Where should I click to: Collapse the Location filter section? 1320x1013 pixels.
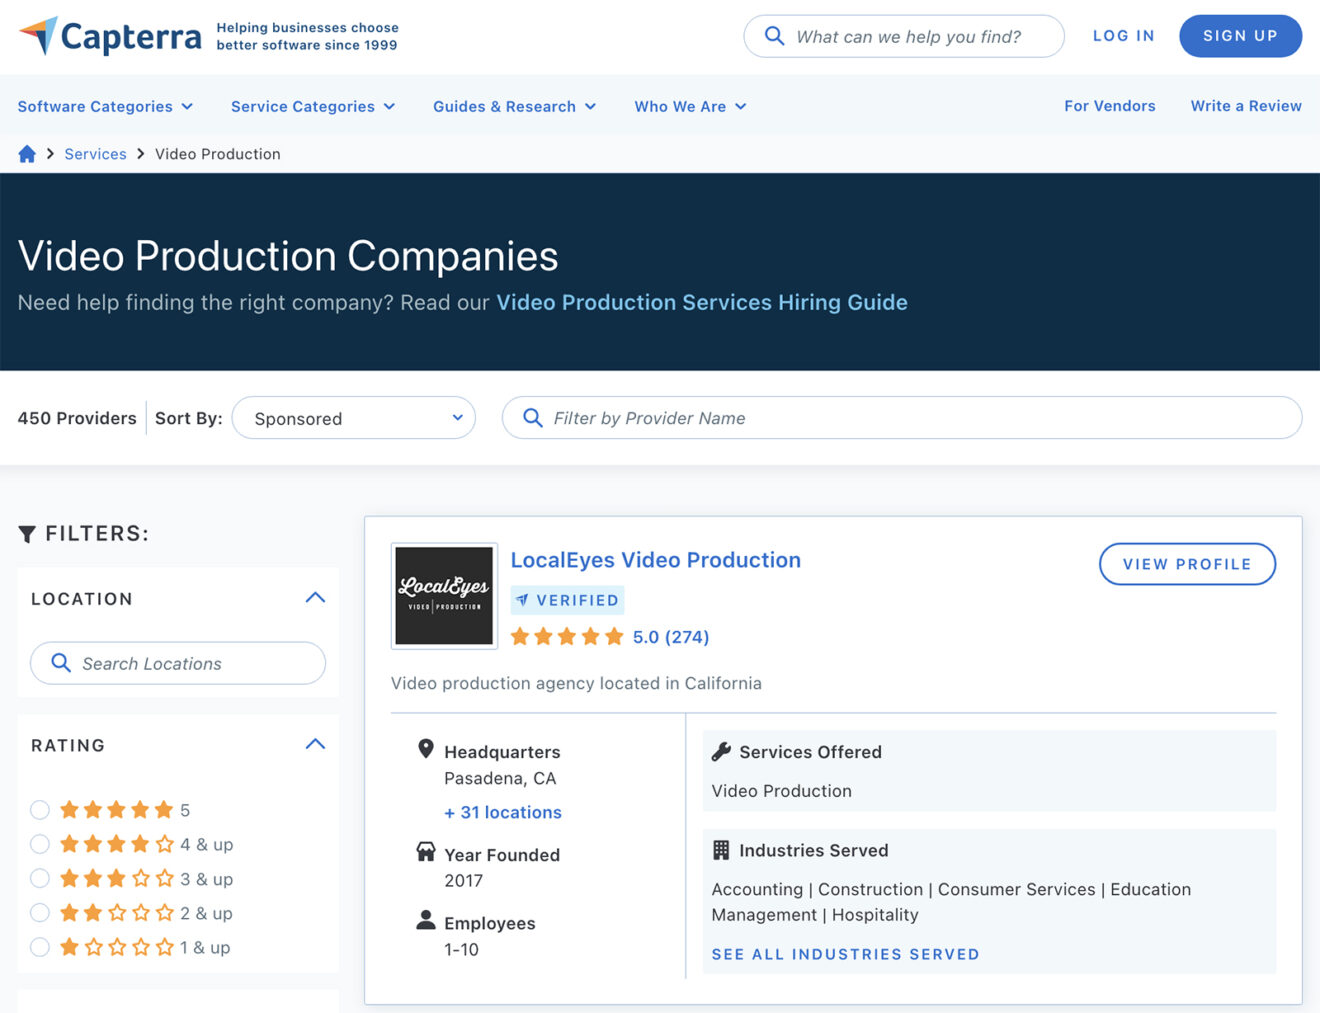coord(315,598)
